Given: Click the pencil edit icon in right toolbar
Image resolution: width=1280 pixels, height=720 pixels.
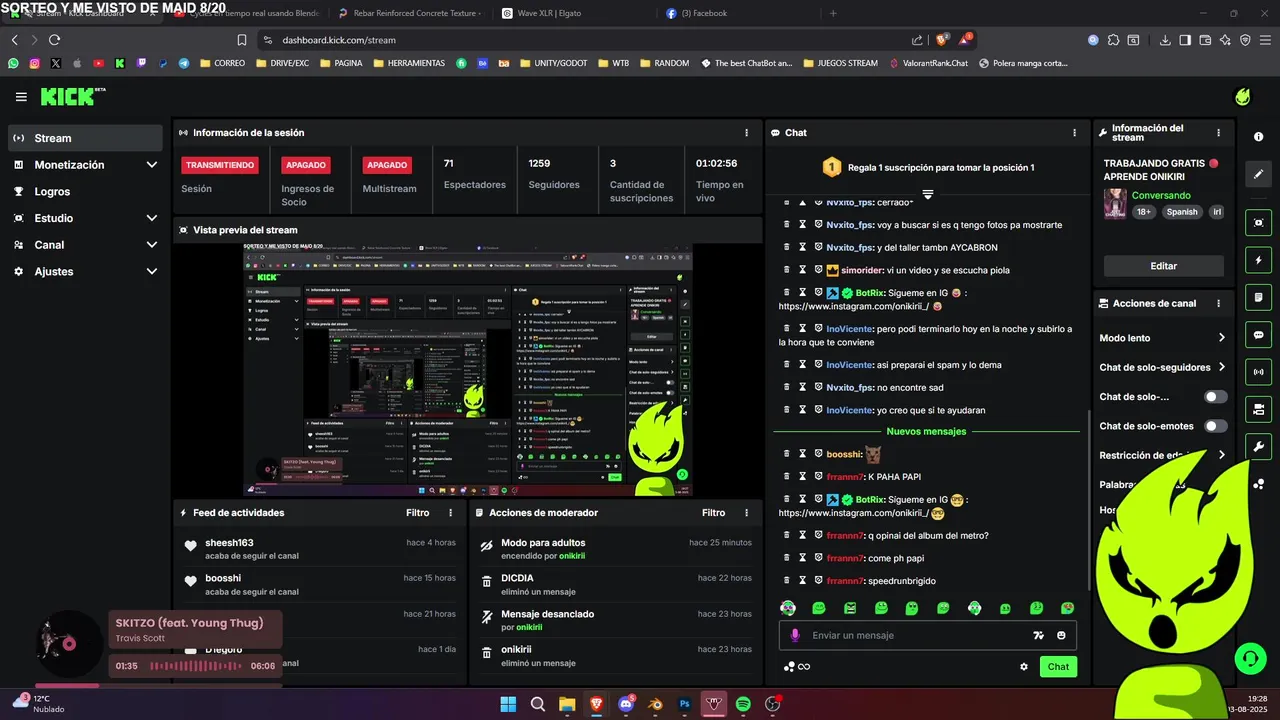Looking at the screenshot, I should coord(1258,174).
